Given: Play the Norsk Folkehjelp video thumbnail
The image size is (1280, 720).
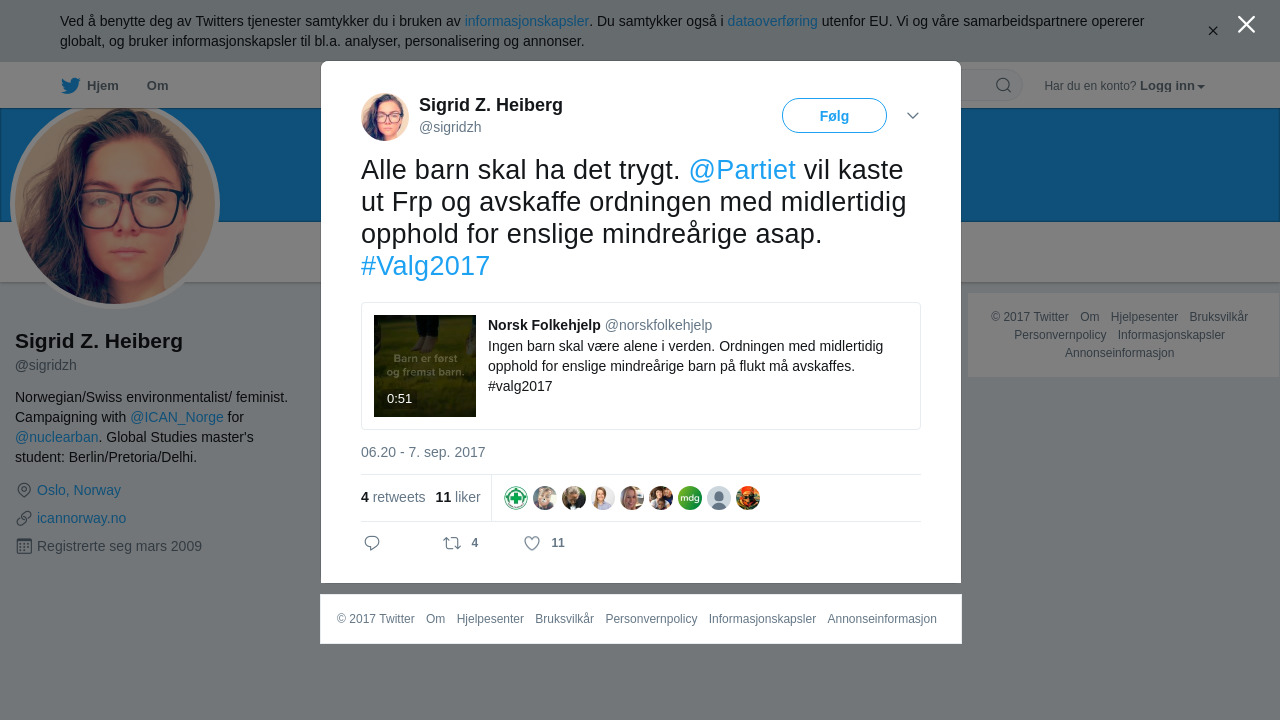Looking at the screenshot, I should click(x=425, y=366).
